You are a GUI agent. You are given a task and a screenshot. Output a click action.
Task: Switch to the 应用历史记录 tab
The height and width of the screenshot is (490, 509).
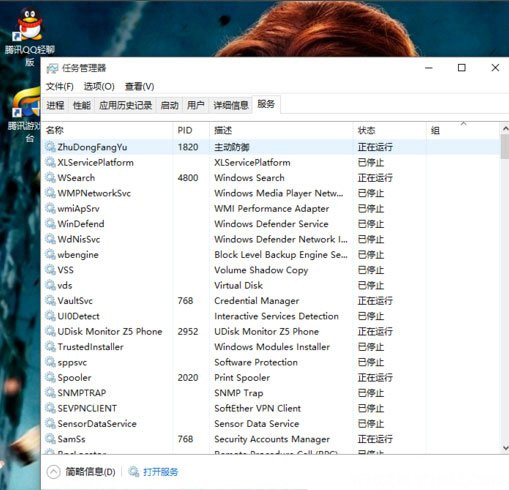pyautogui.click(x=125, y=105)
